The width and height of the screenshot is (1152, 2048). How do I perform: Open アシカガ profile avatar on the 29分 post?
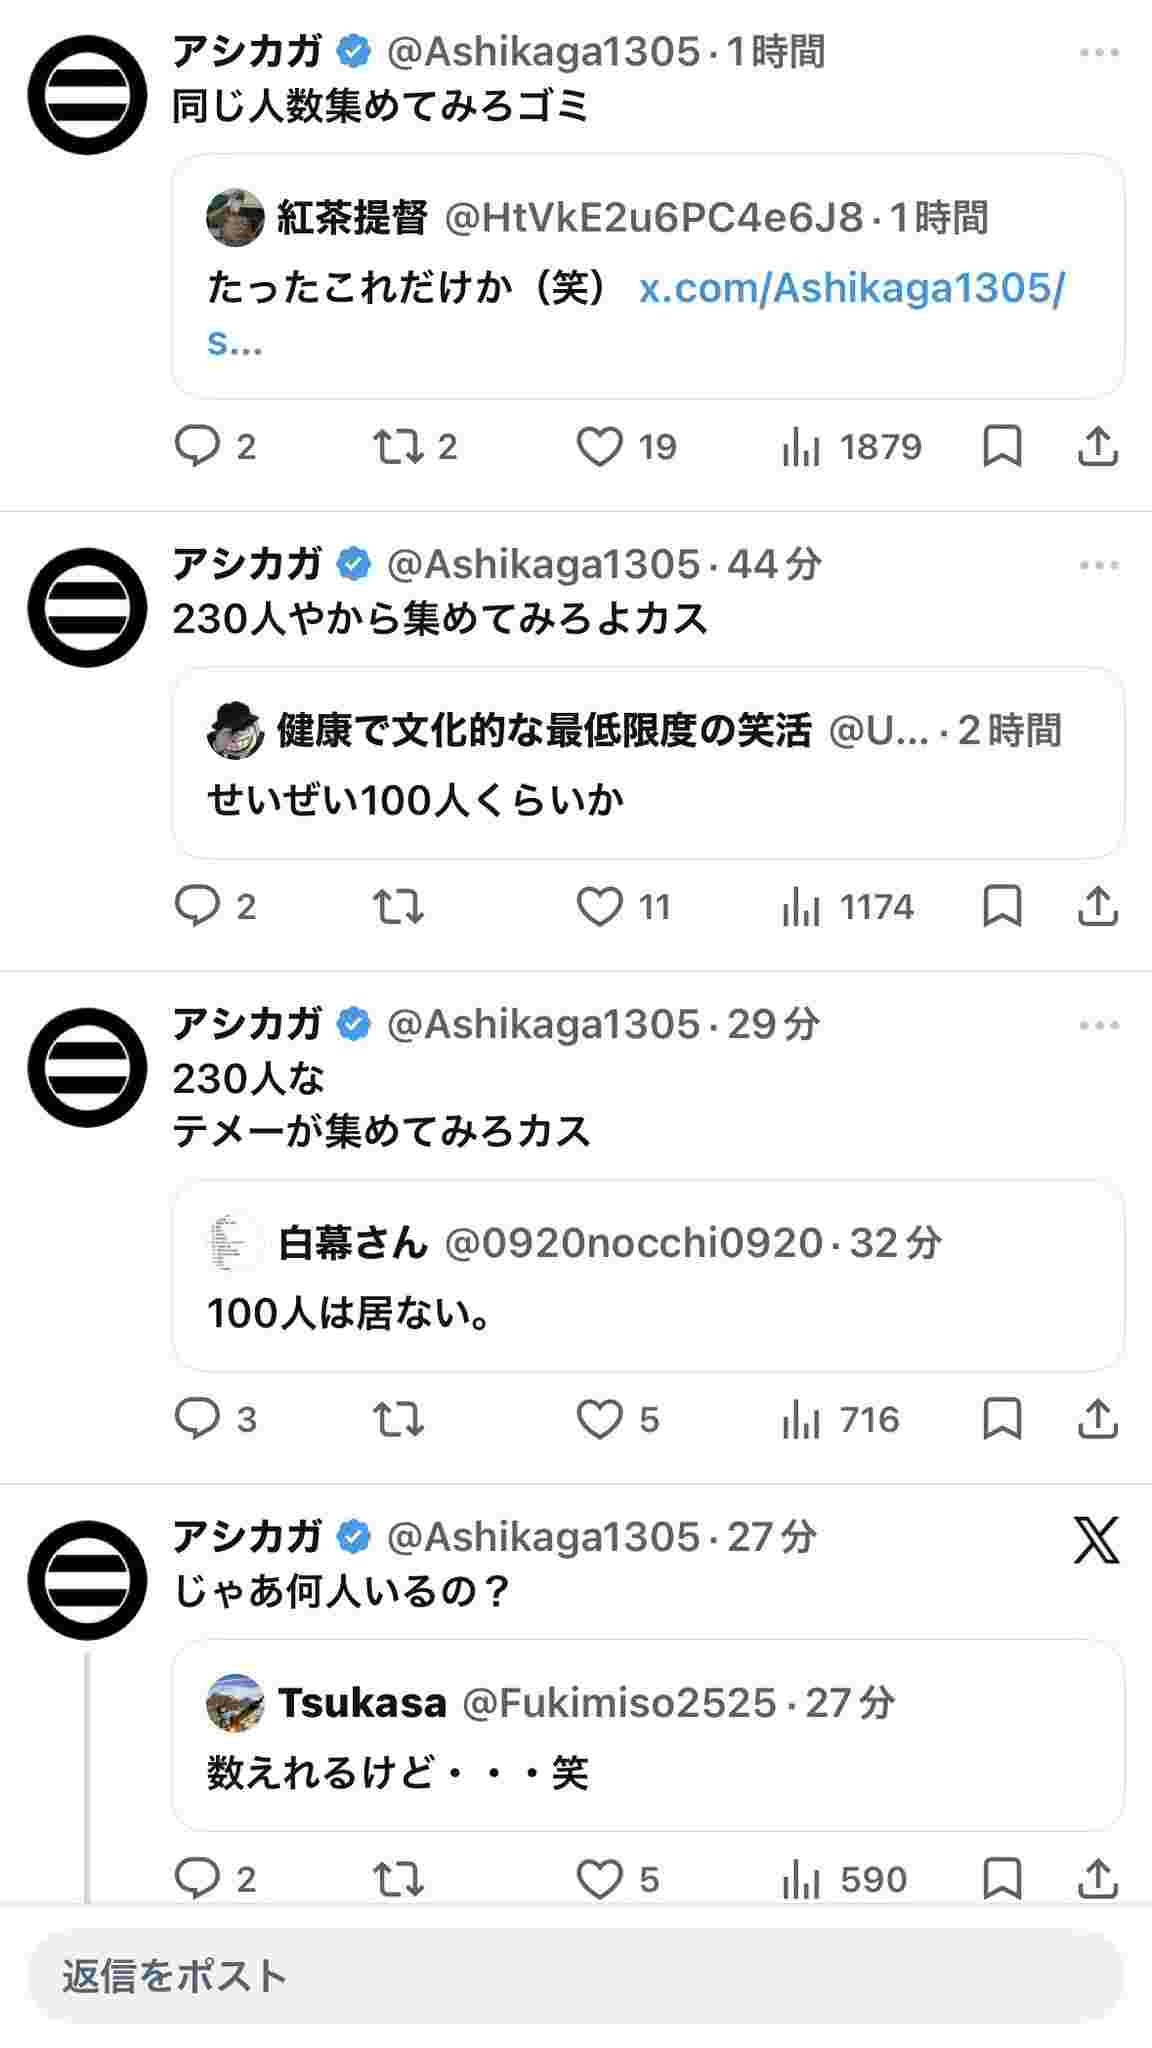[x=87, y=1067]
